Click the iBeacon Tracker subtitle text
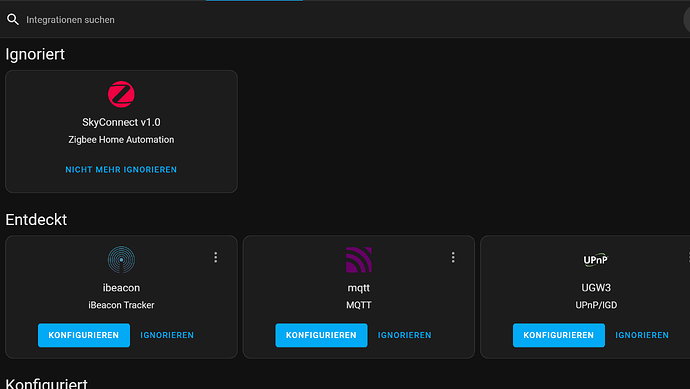 tap(121, 305)
